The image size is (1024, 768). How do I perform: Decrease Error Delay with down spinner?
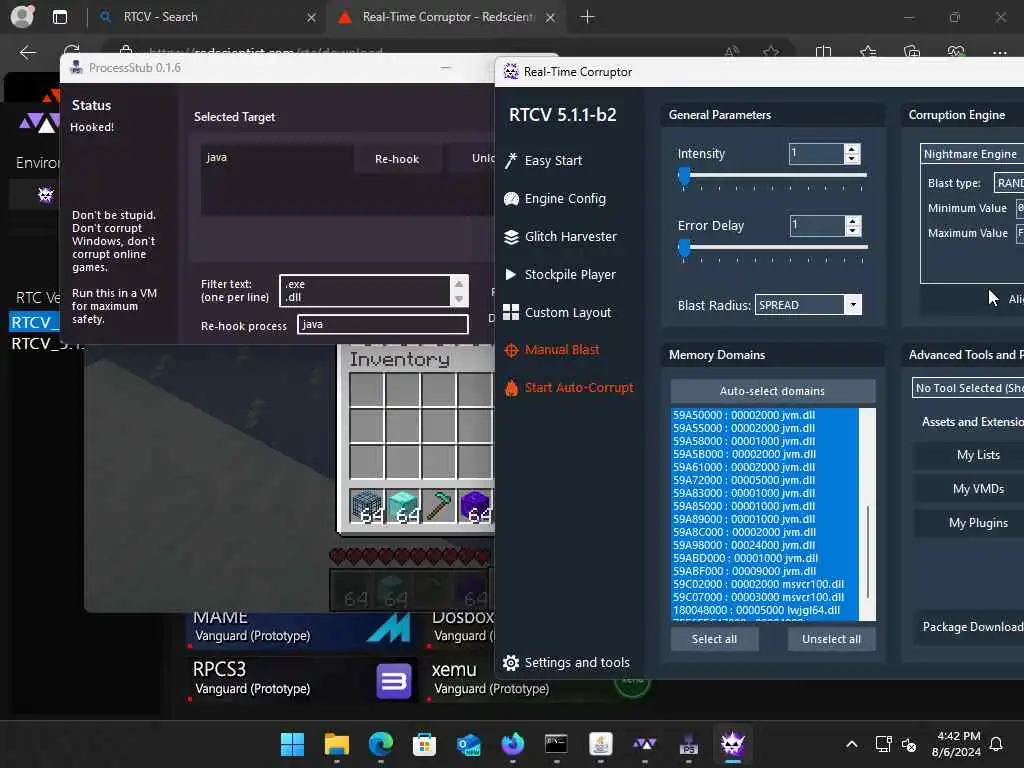click(x=852, y=231)
